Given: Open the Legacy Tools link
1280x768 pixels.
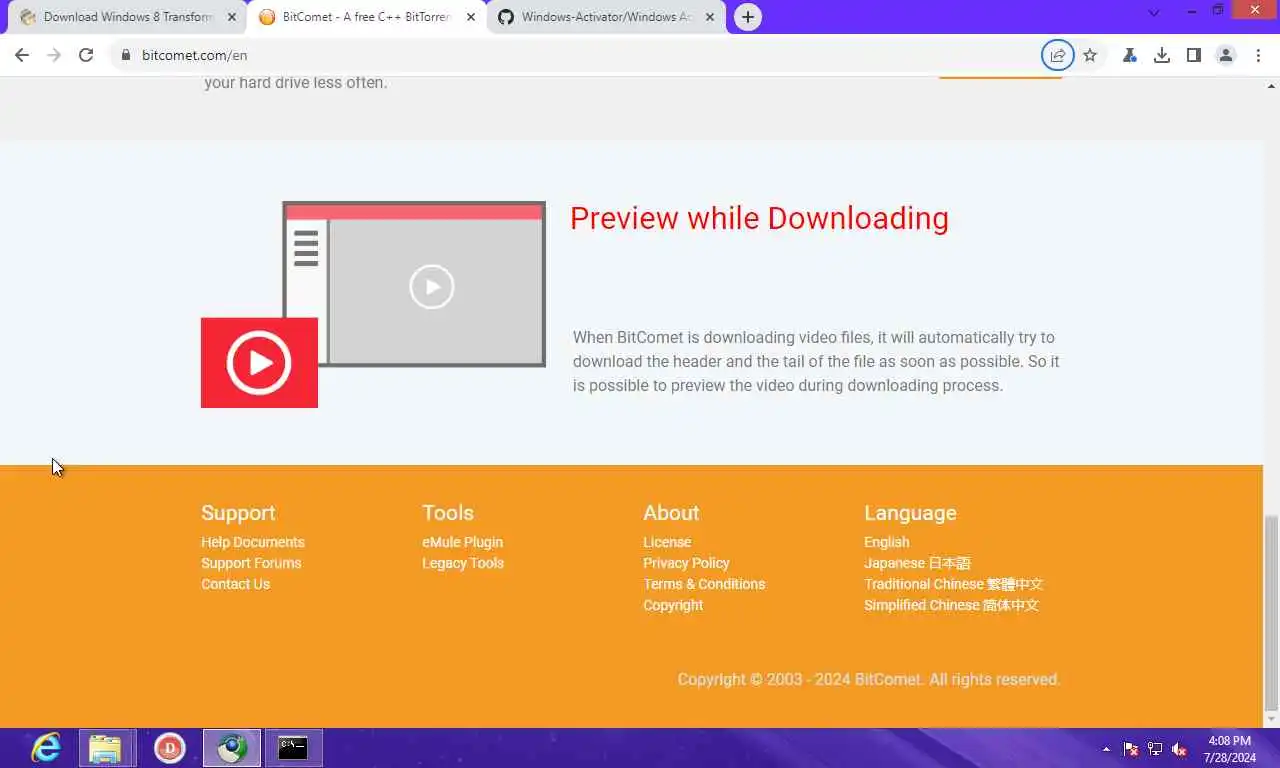Looking at the screenshot, I should (463, 563).
